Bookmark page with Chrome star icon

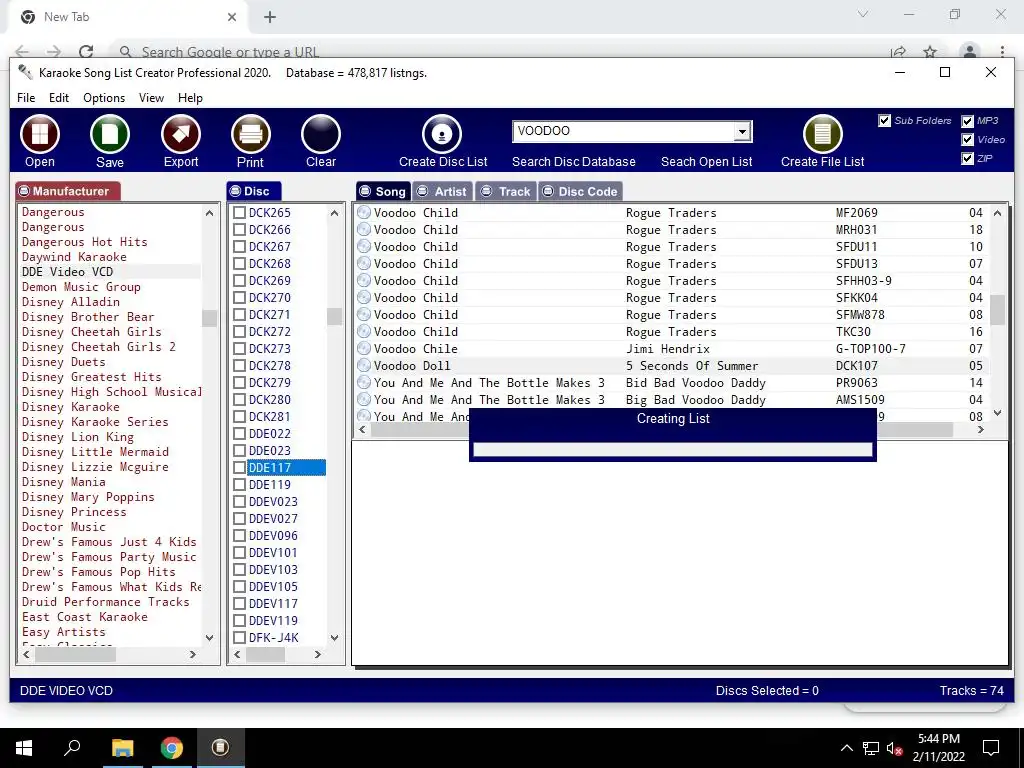coord(930,52)
